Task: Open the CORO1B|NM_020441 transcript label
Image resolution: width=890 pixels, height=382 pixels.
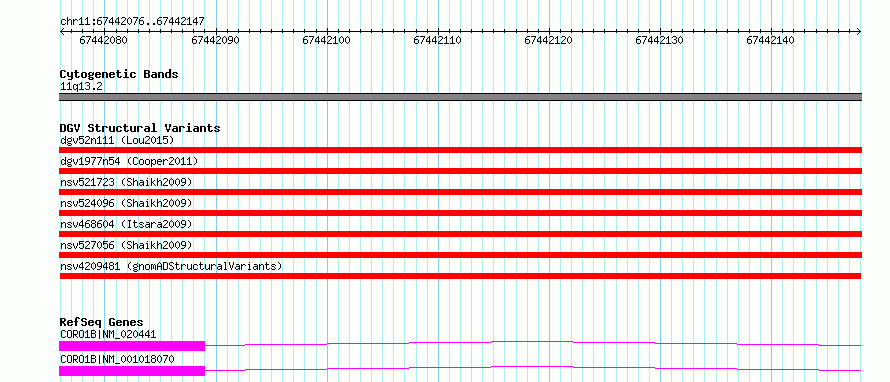Action: point(108,334)
